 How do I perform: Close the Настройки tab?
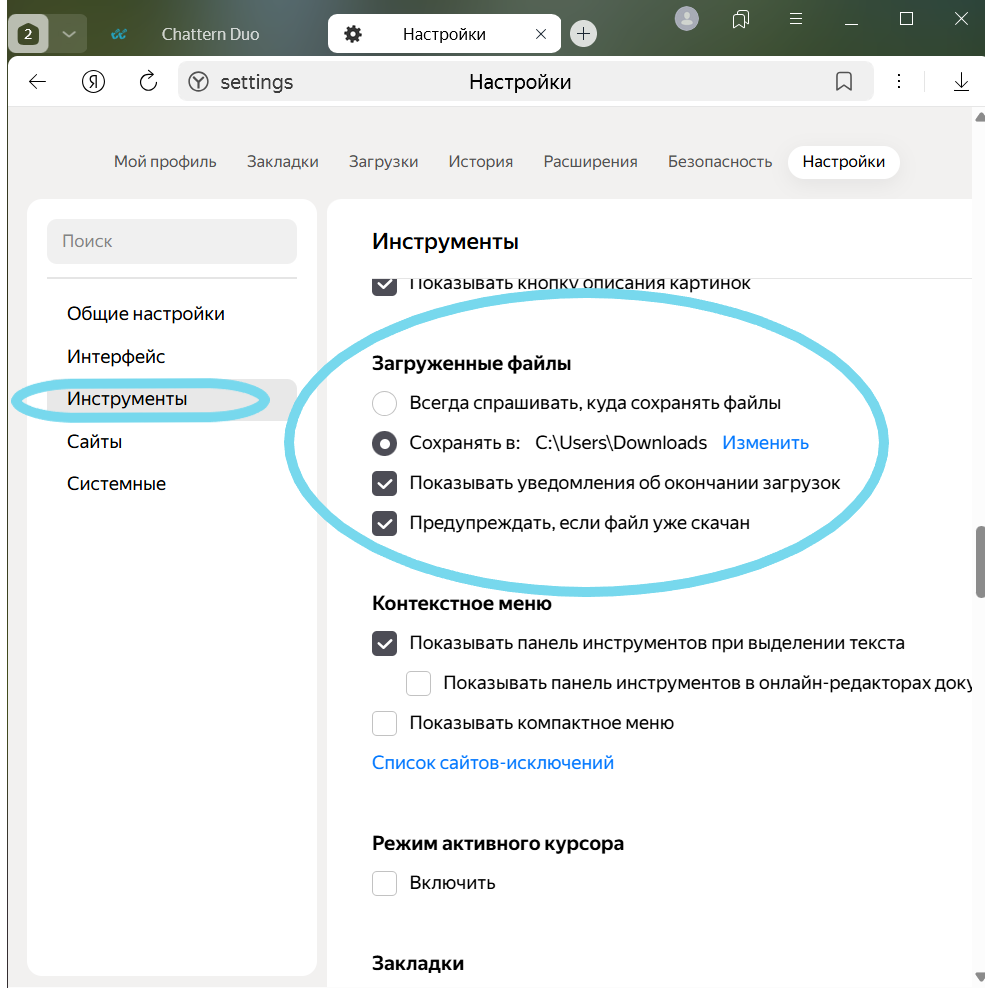(541, 34)
